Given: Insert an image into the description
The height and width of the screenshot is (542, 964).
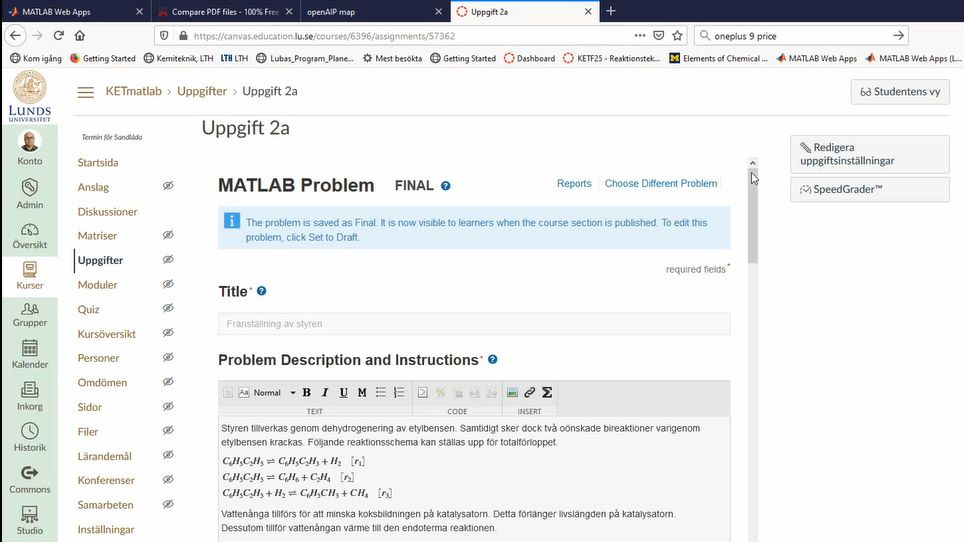Looking at the screenshot, I should [x=512, y=393].
